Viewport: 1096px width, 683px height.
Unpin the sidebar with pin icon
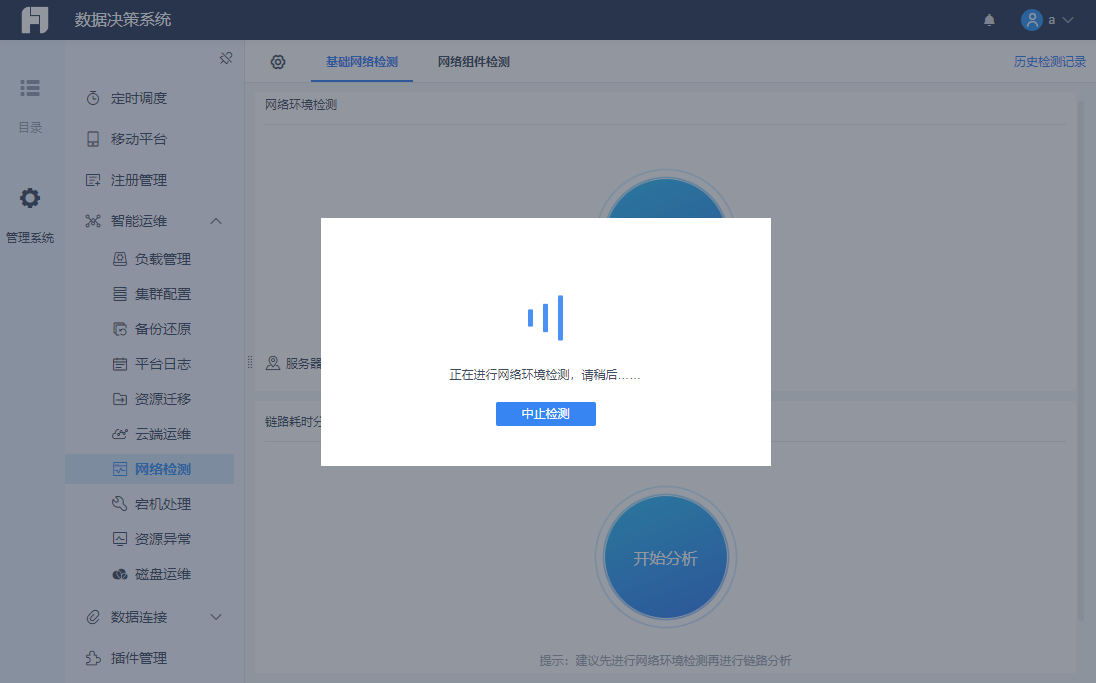point(226,58)
